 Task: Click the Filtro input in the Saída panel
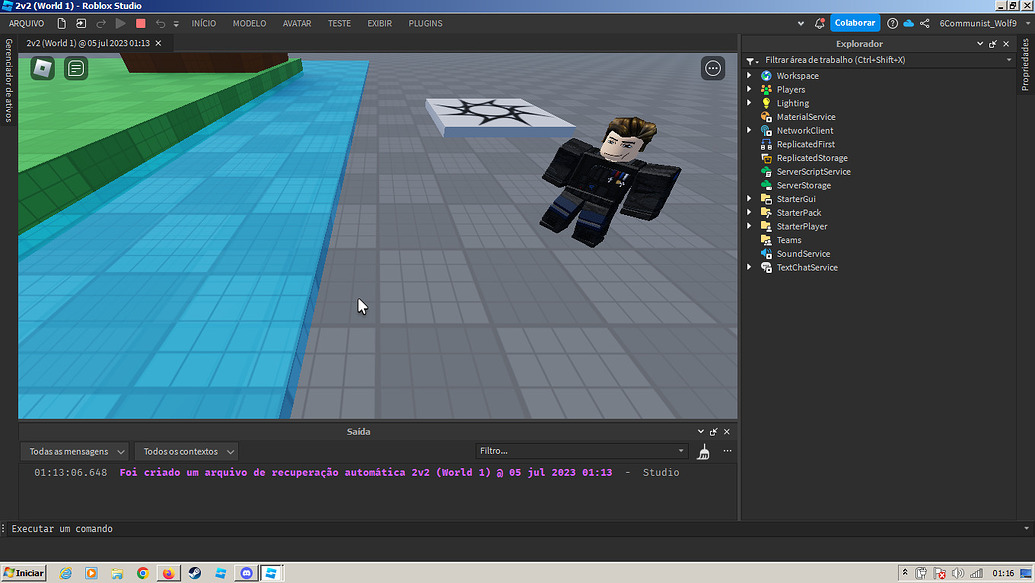[580, 451]
